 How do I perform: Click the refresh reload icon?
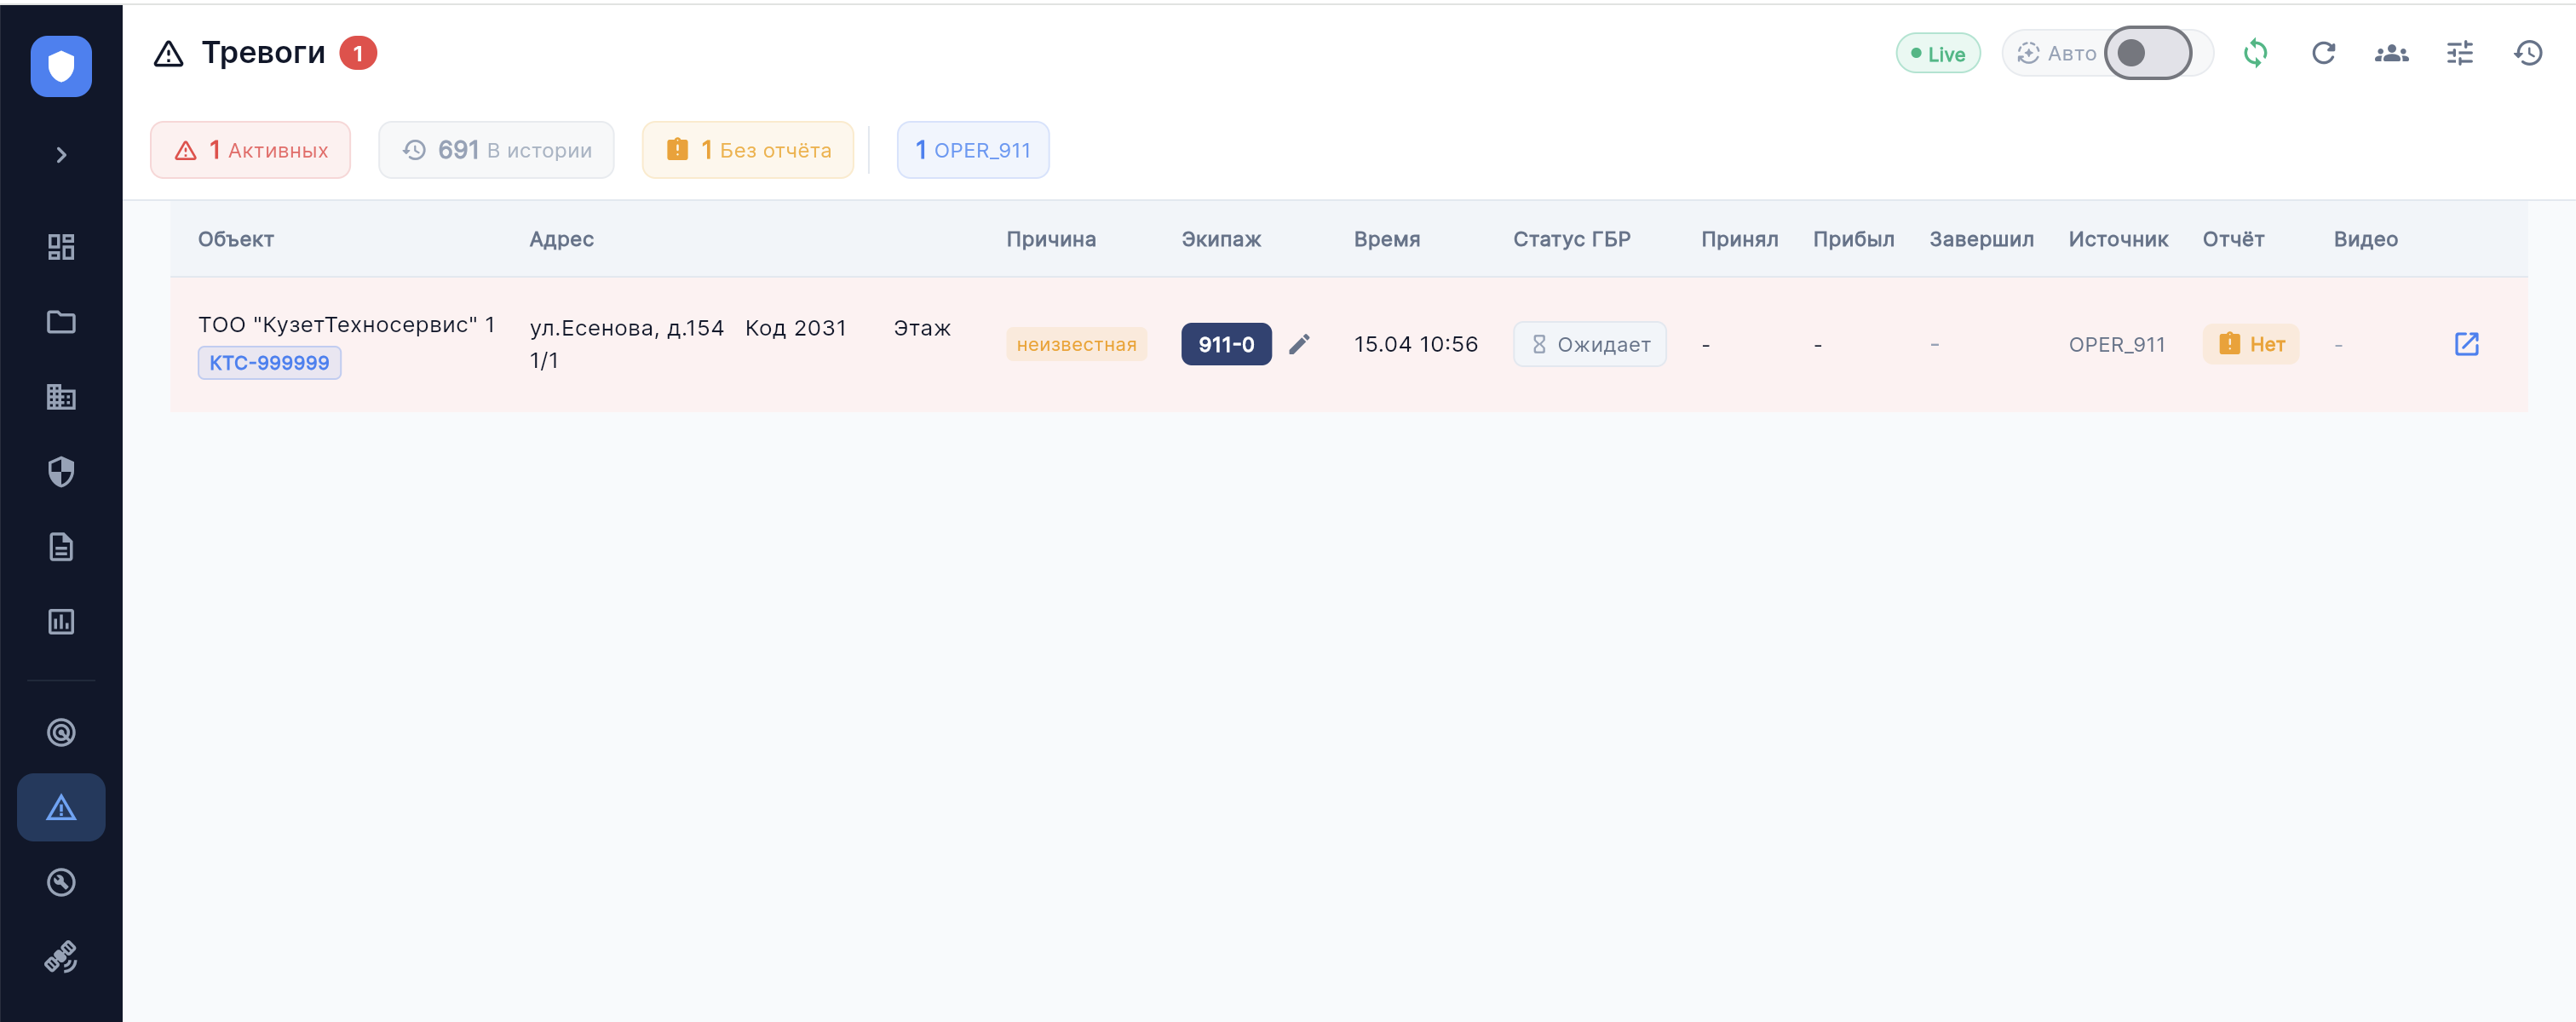(x=2323, y=53)
